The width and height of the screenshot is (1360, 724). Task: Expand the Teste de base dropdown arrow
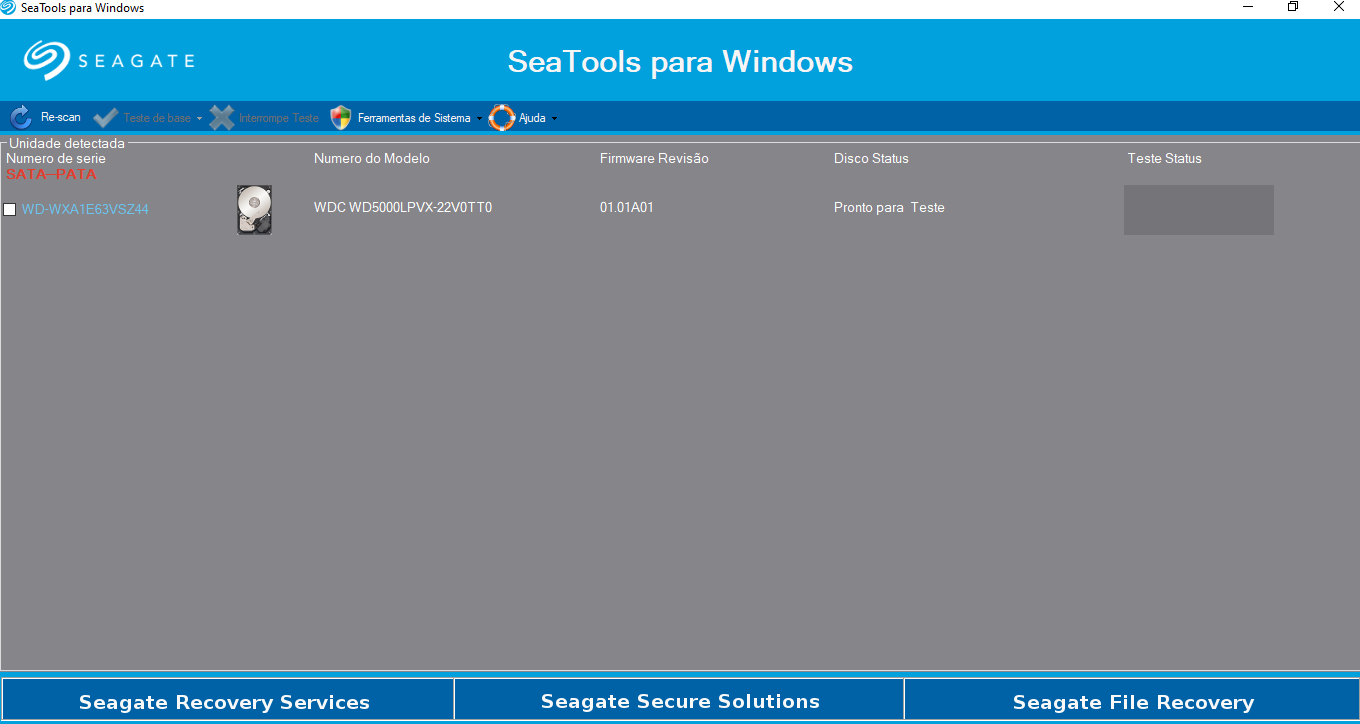pyautogui.click(x=199, y=118)
